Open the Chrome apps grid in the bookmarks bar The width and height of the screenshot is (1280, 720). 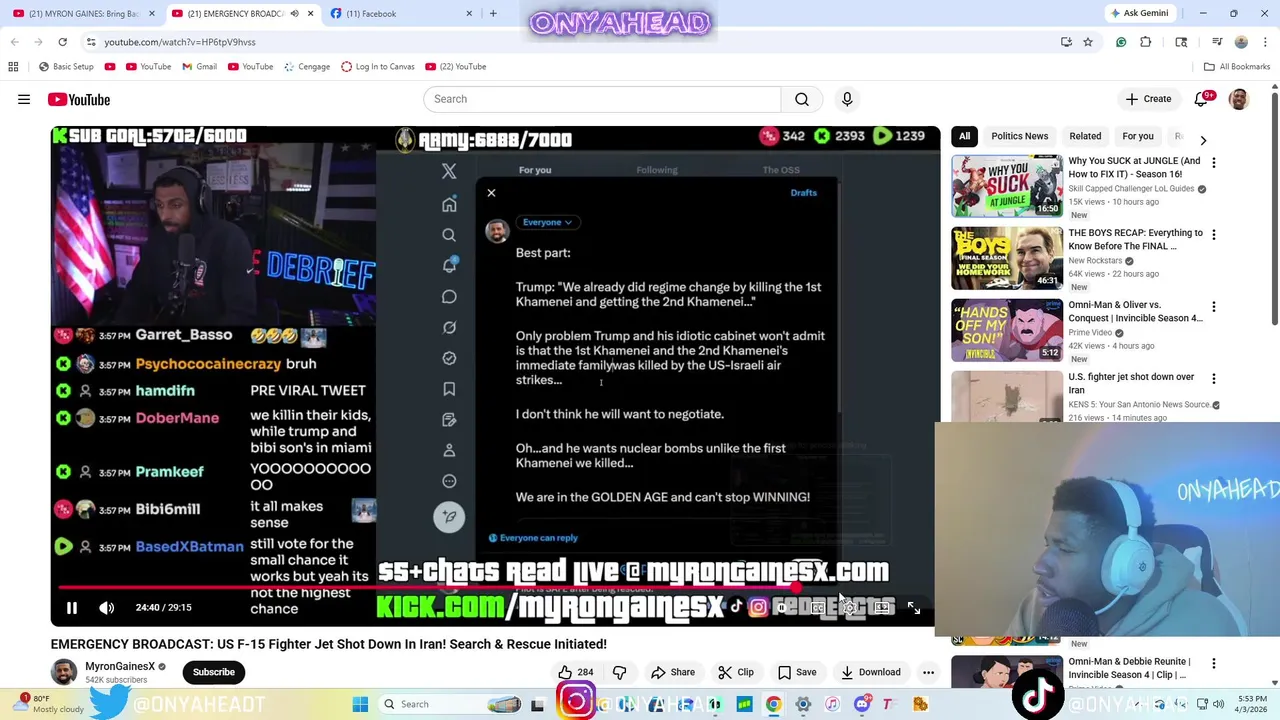(x=13, y=66)
